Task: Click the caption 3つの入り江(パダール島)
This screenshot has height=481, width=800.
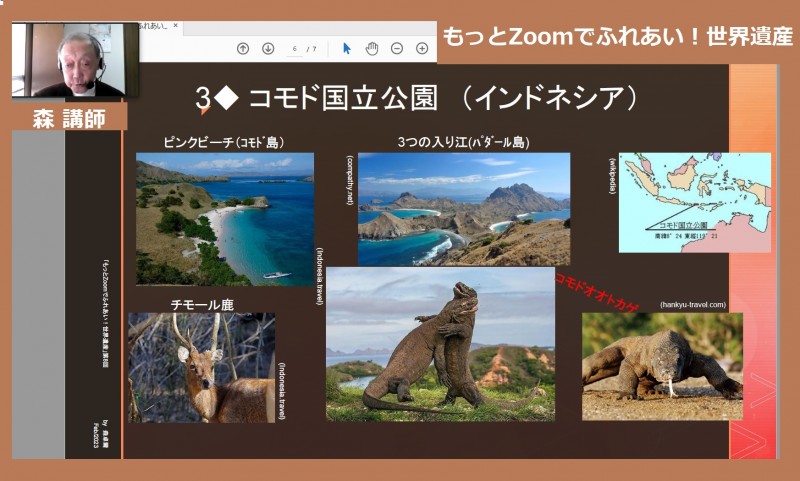Action: point(463,142)
